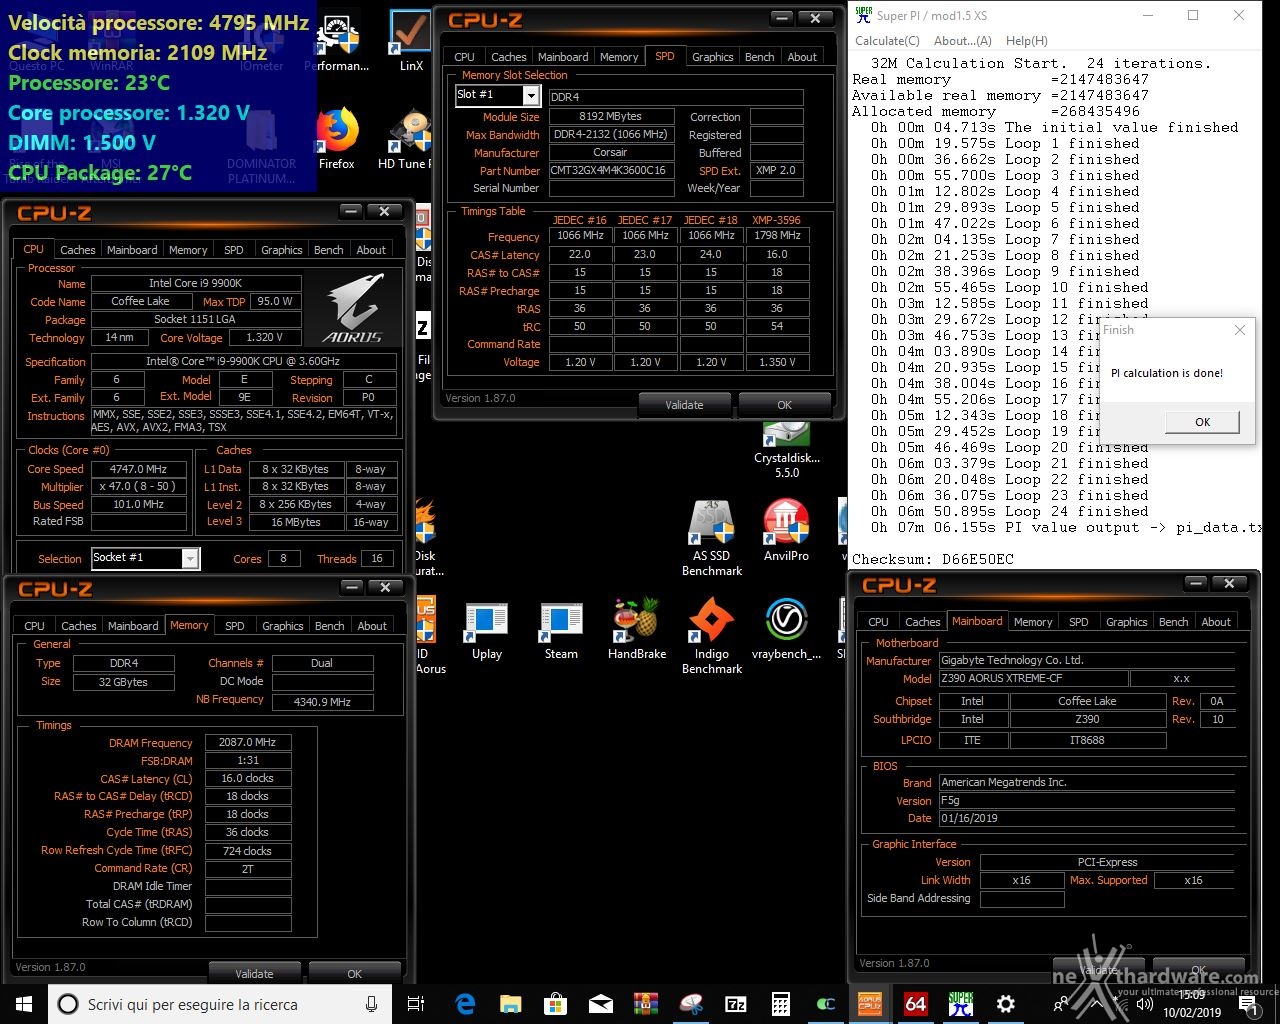Click the Core Speed value 4747.0 MHz
The width and height of the screenshot is (1280, 1024).
point(138,469)
